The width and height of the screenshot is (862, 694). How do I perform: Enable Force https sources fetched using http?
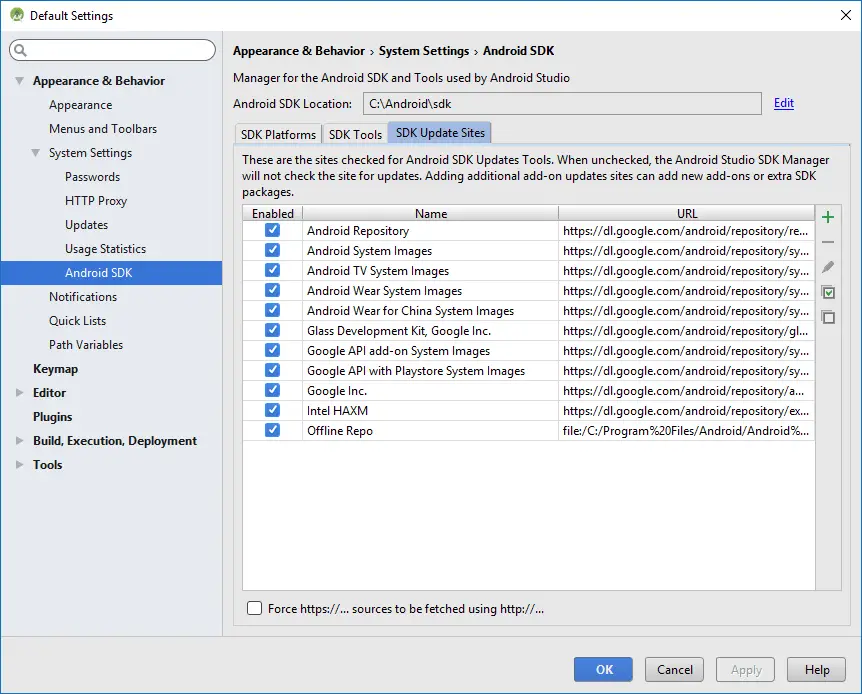tap(254, 608)
